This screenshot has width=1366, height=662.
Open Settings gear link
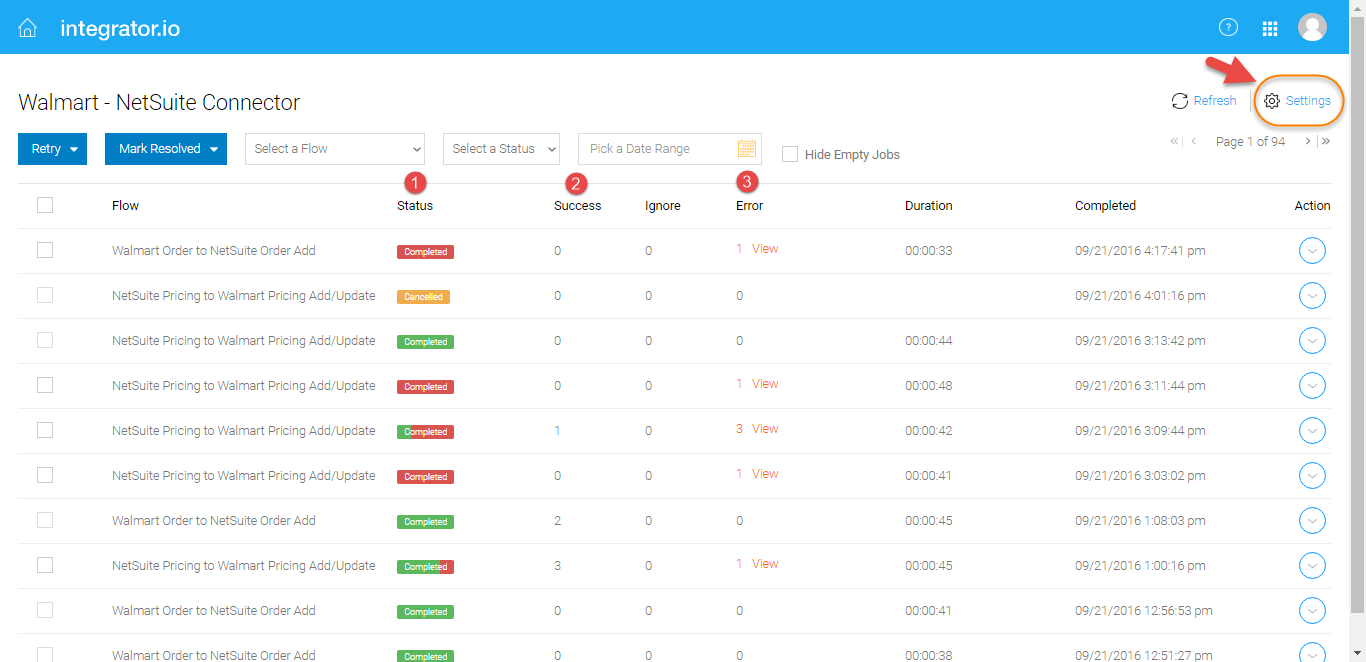coord(1298,101)
